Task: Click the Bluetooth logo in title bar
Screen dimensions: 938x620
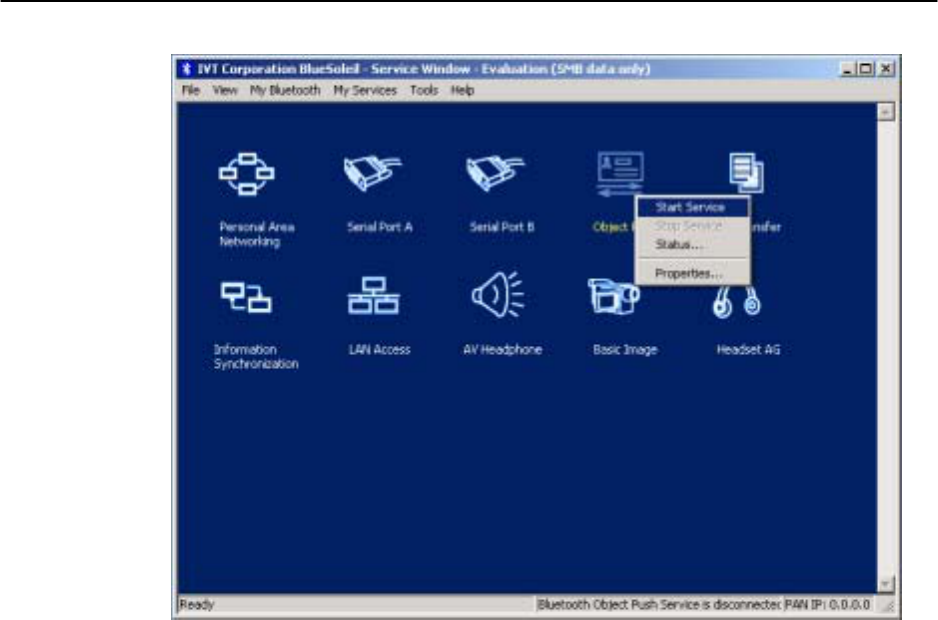Action: tap(186, 69)
